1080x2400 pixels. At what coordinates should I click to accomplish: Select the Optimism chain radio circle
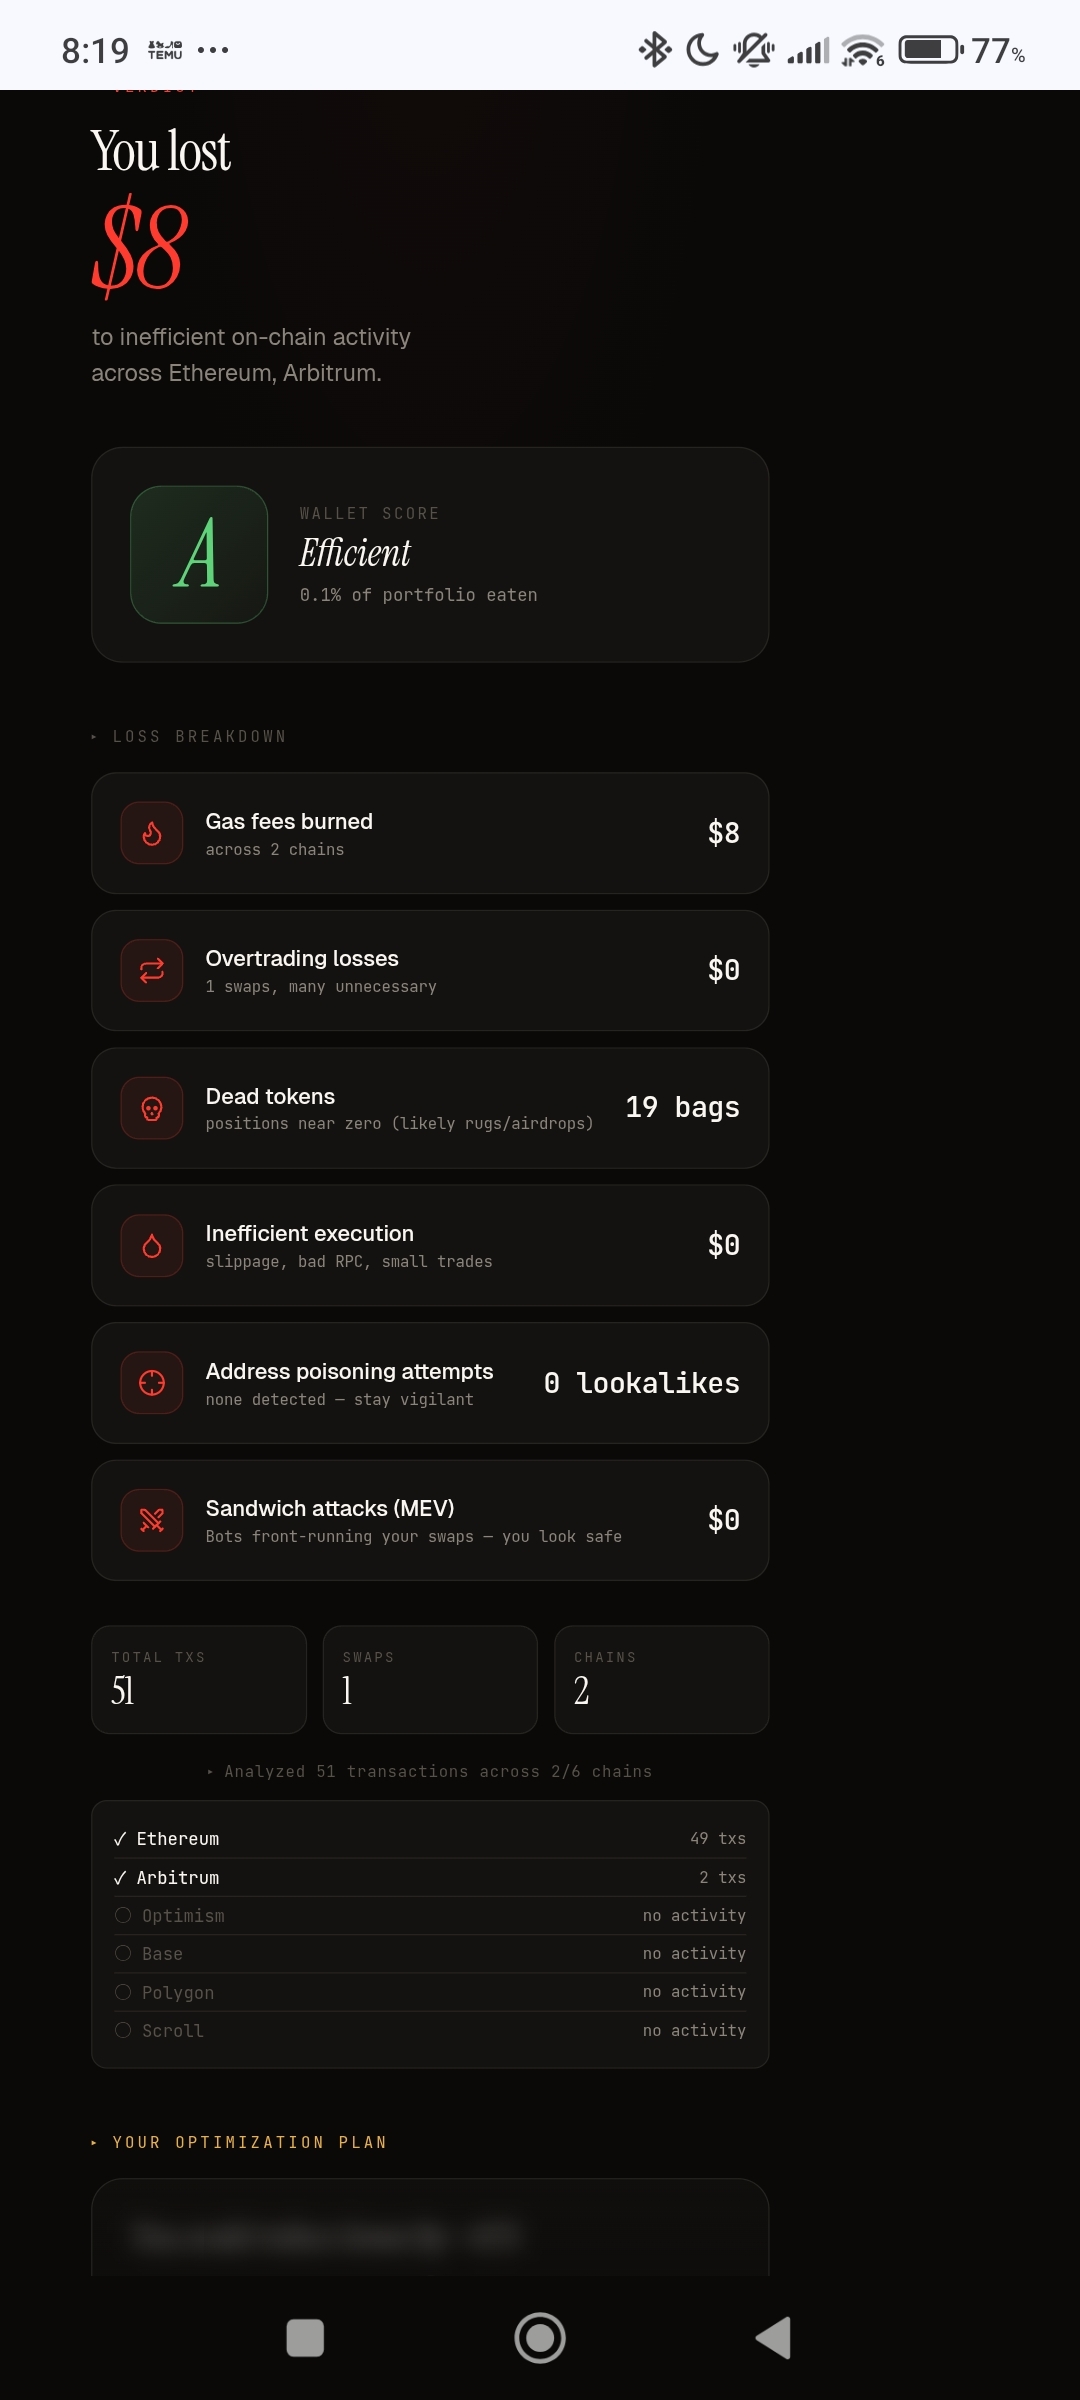click(x=123, y=1915)
